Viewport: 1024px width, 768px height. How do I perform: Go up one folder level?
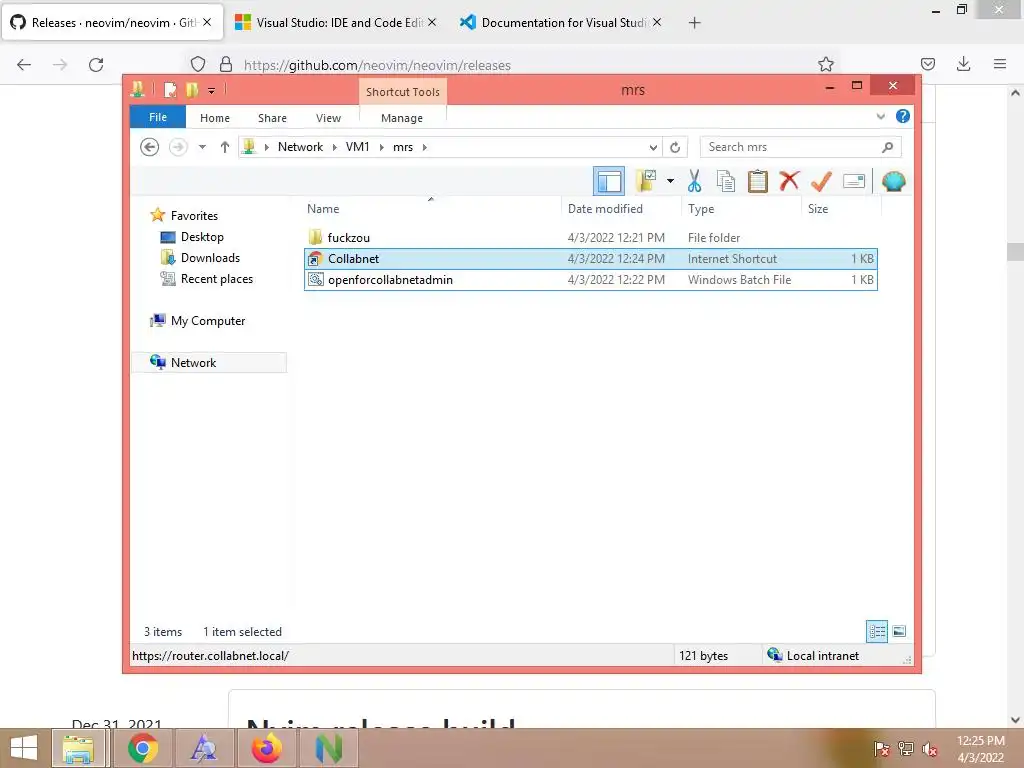(x=225, y=147)
